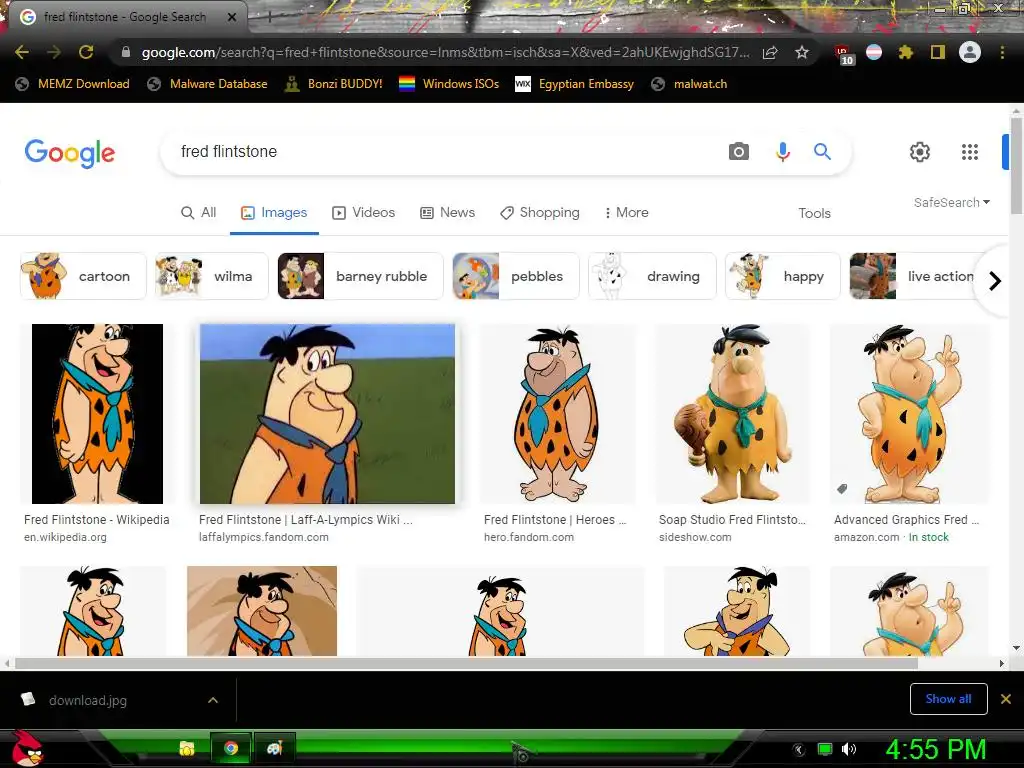
Task: Click the browser forward arrow
Action: point(54,52)
